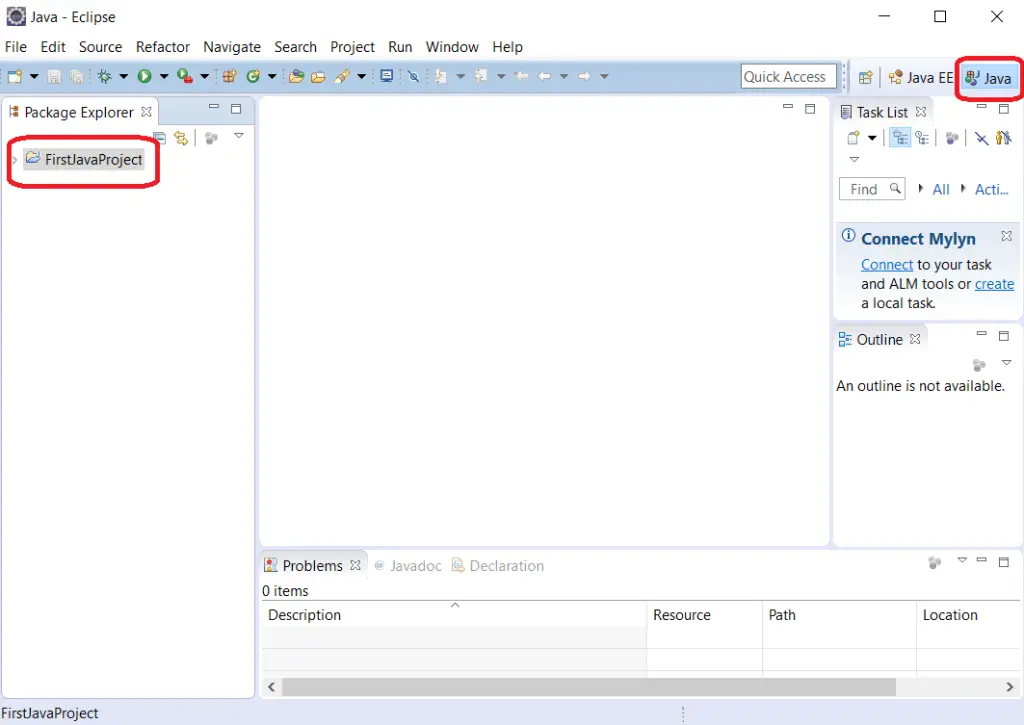This screenshot has height=725, width=1024.
Task: Click the Open Type icon
Action: (x=296, y=76)
